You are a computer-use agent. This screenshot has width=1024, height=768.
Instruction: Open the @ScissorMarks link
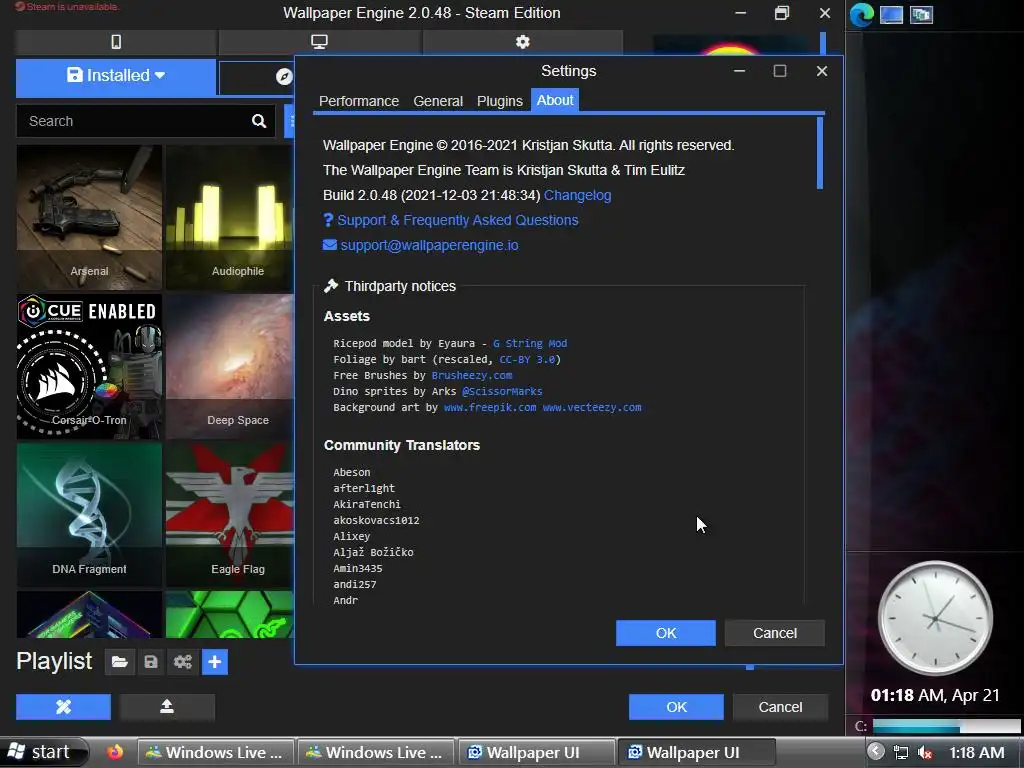(502, 391)
